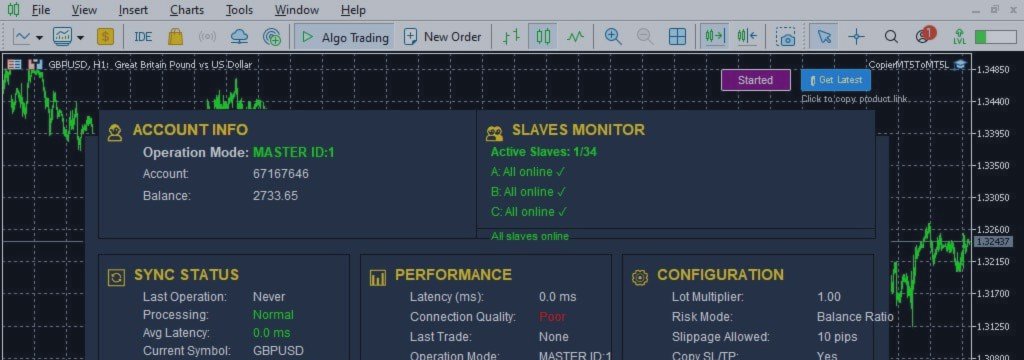Image resolution: width=1024 pixels, height=360 pixels.
Task: Click the gold dollar sign icon
Action: [x=105, y=37]
